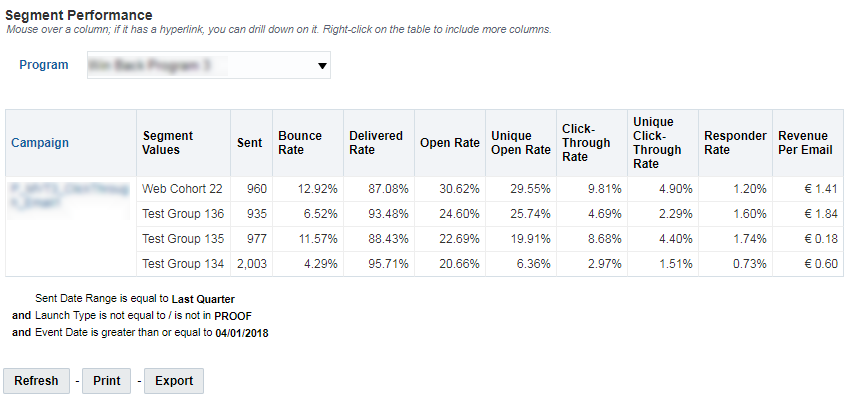The height and width of the screenshot is (398, 851).
Task: Click the Refresh button
Action: pyautogui.click(x=36, y=381)
